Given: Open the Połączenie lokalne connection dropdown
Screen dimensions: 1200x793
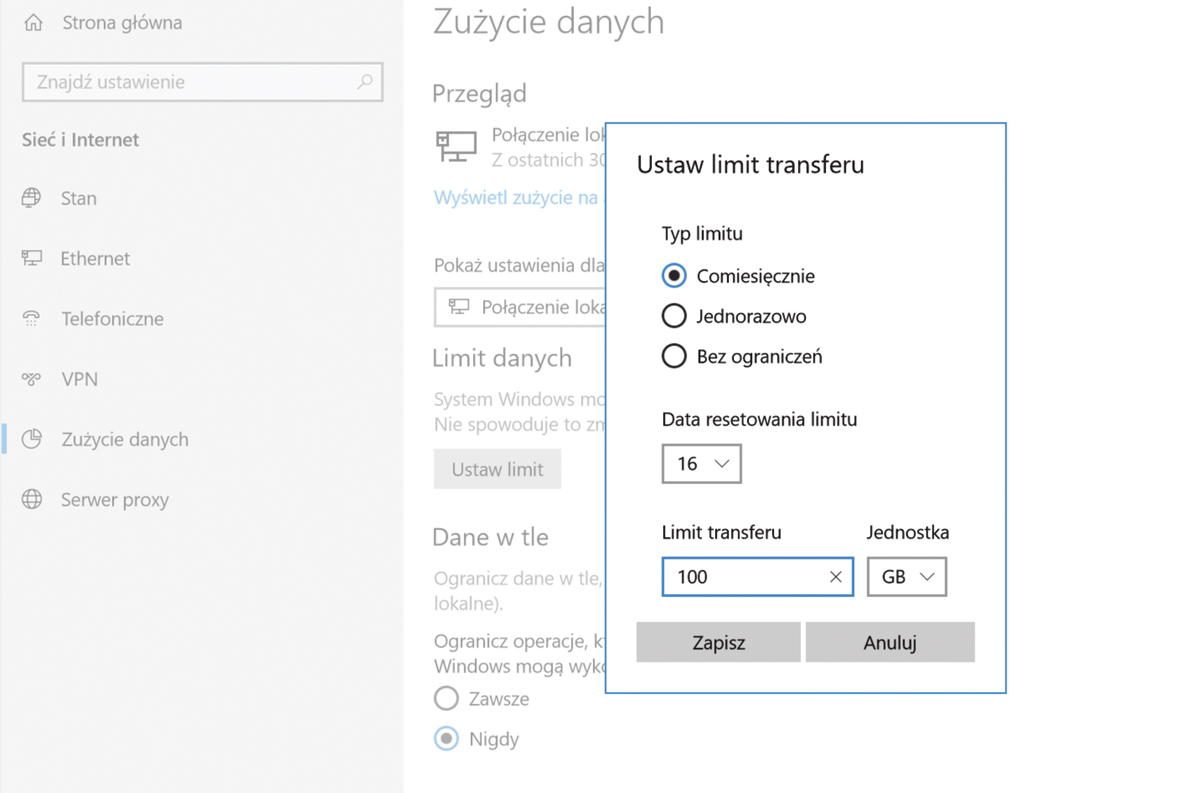Looking at the screenshot, I should click(520, 307).
